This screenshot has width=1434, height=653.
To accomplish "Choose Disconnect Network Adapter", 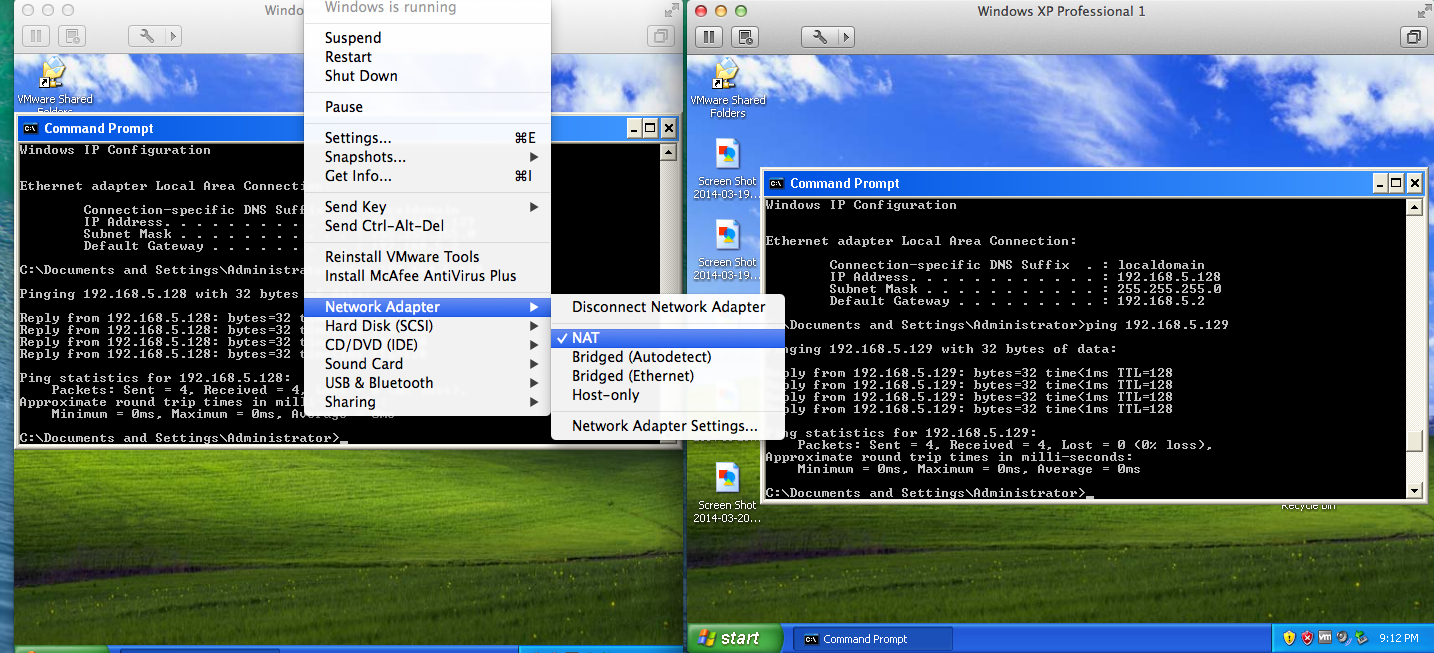I will pyautogui.click(x=668, y=307).
